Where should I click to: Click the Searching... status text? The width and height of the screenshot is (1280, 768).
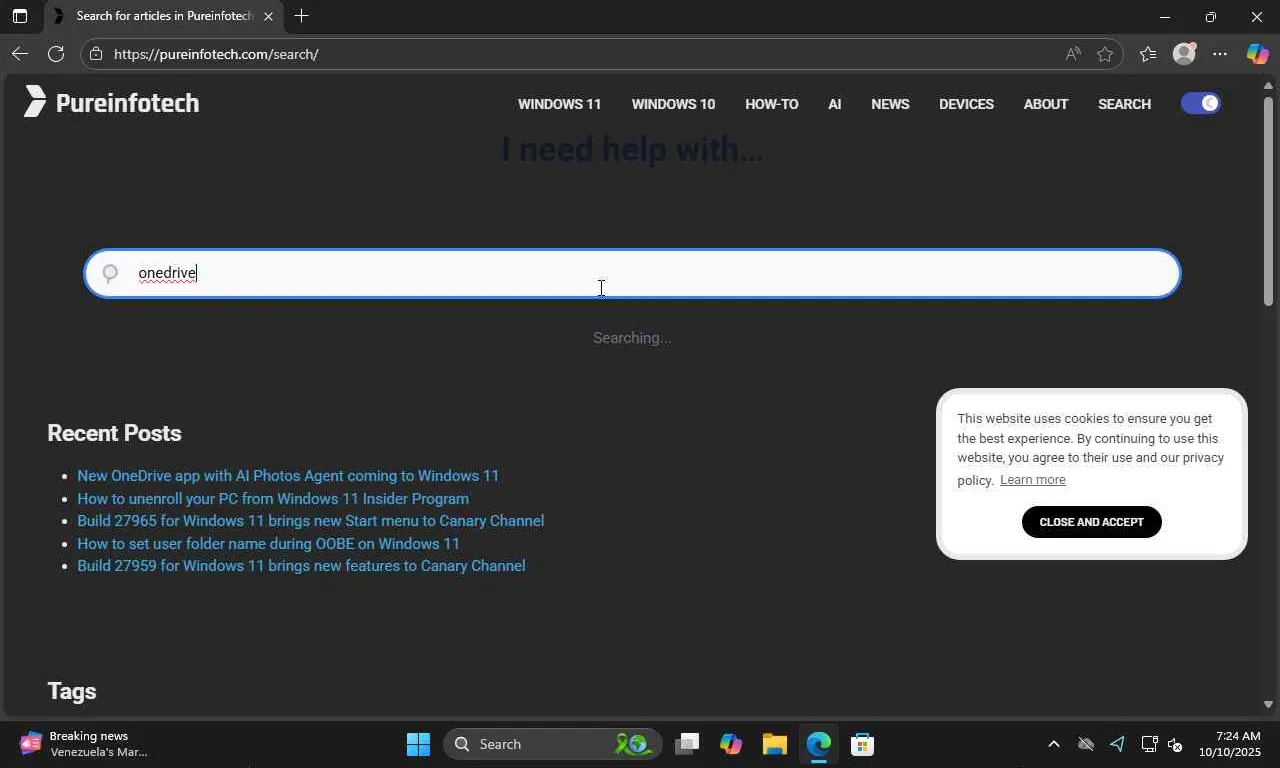(632, 338)
